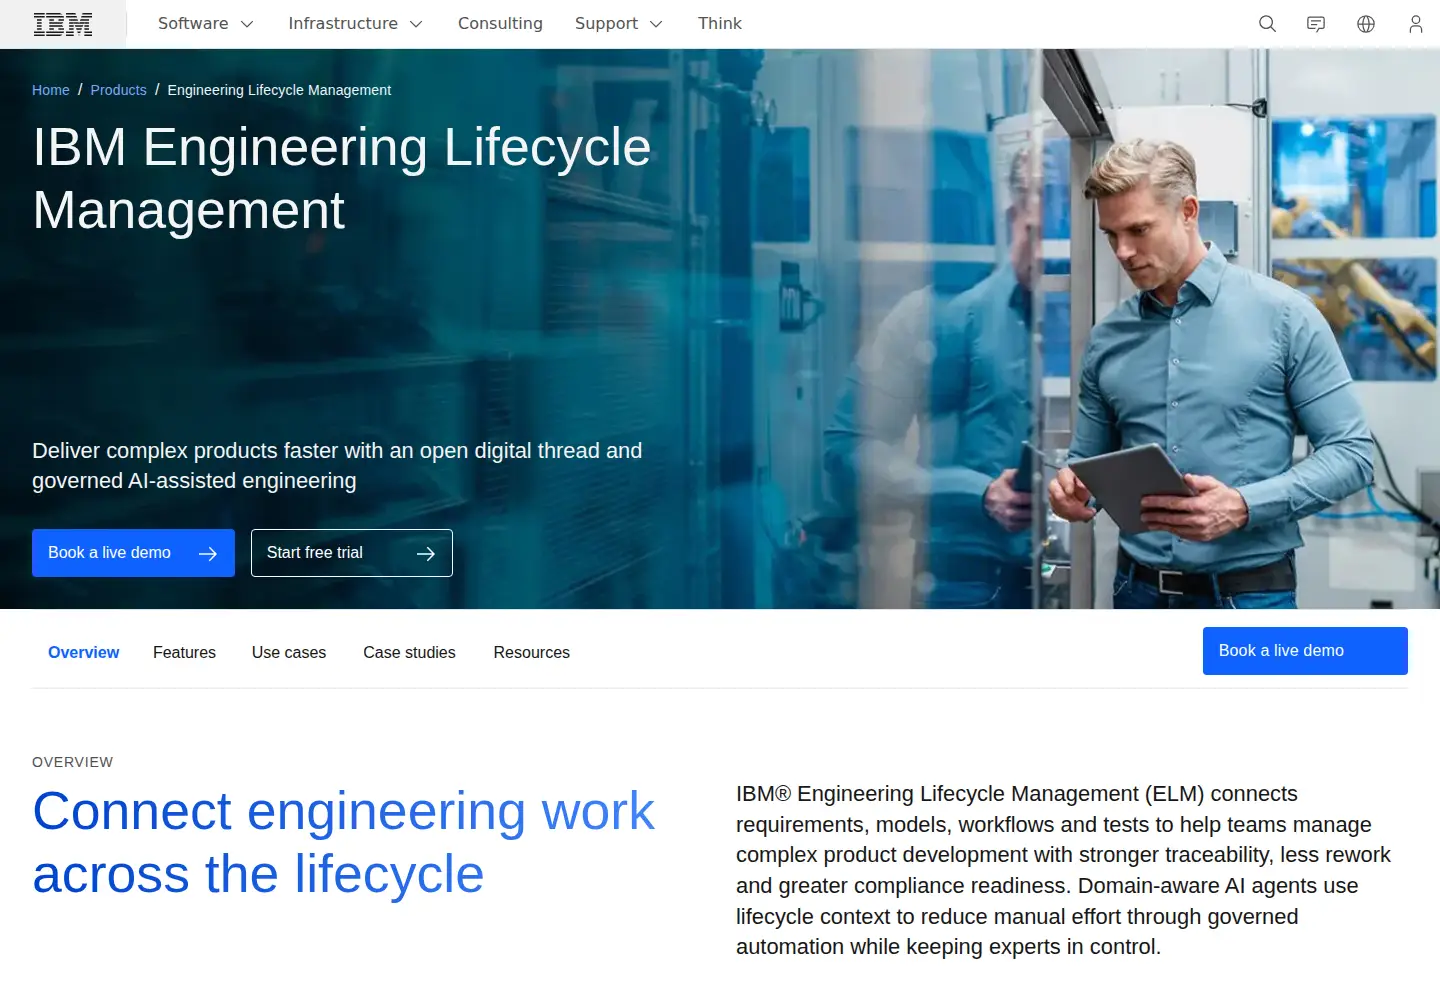Go to Products breadcrumb link

pos(118,90)
